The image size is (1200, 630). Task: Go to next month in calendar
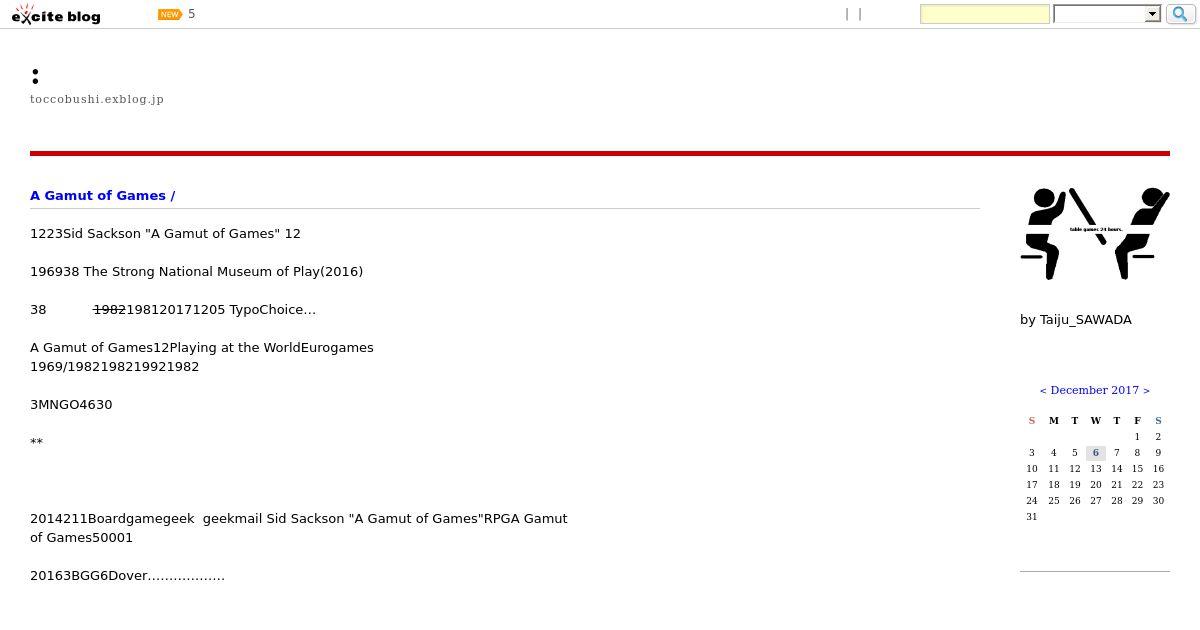(x=1146, y=390)
